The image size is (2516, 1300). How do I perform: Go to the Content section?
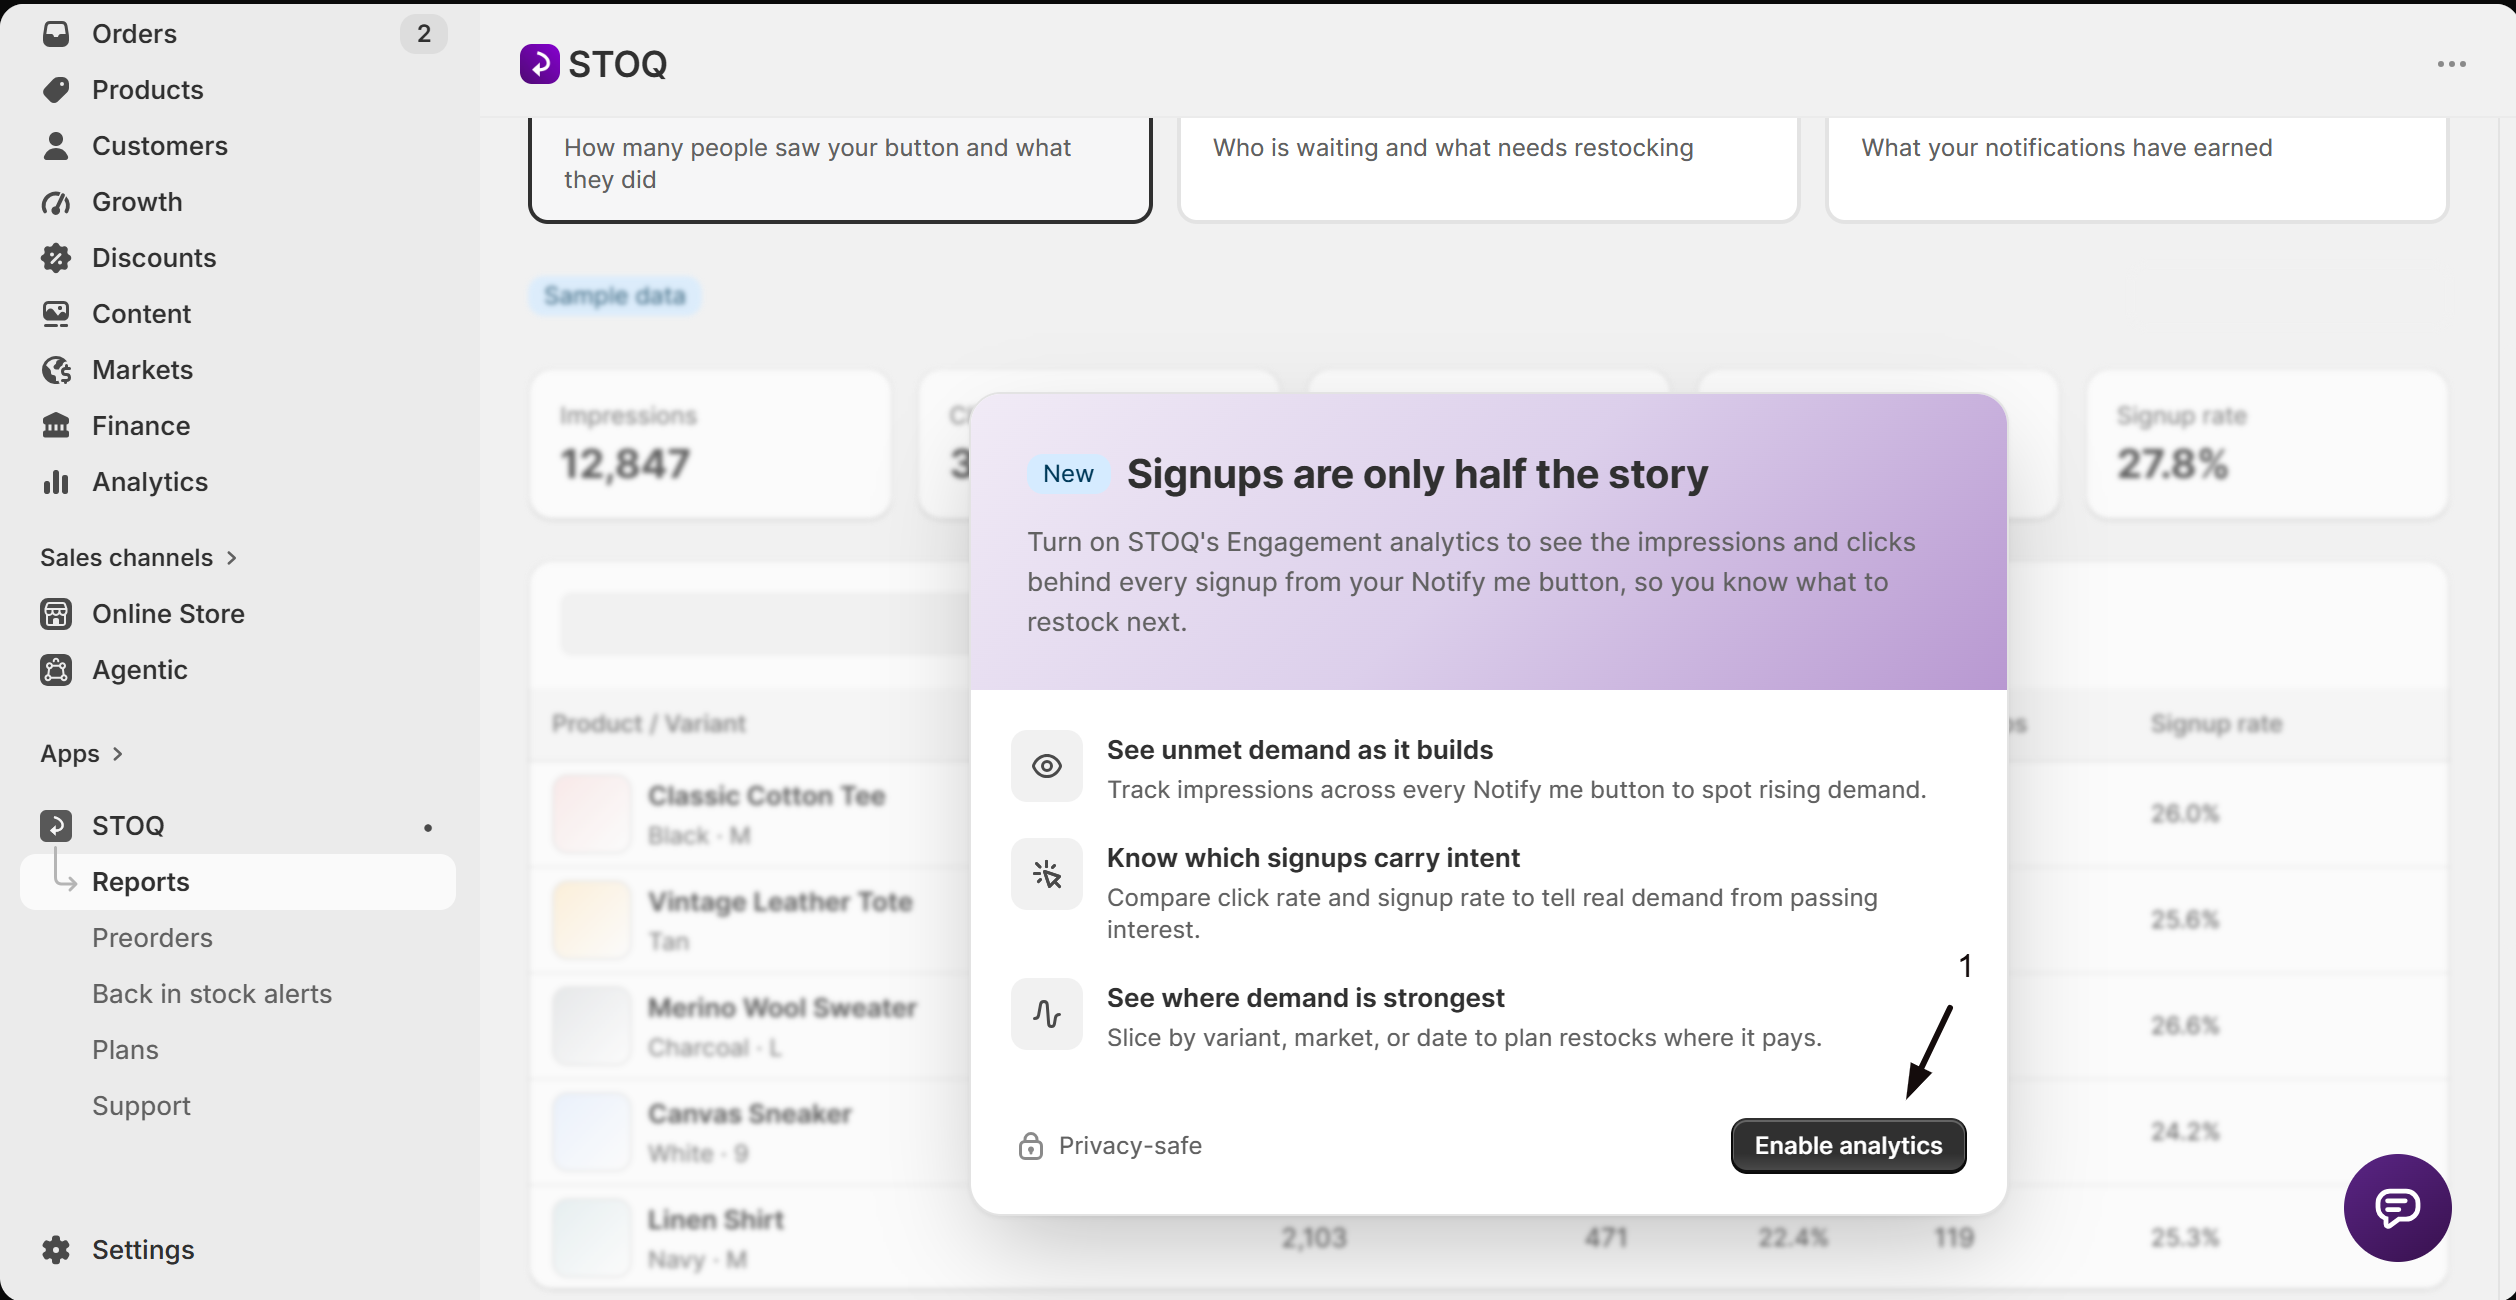click(238, 314)
